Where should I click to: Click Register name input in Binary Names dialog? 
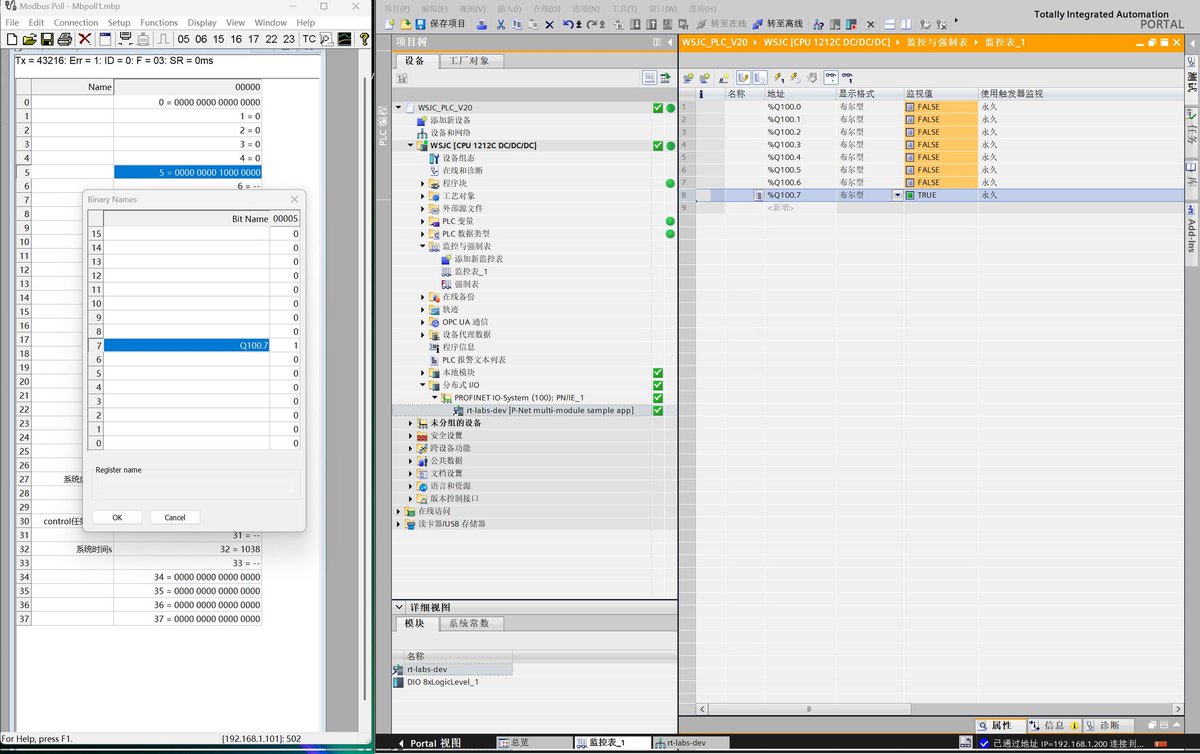coord(196,485)
